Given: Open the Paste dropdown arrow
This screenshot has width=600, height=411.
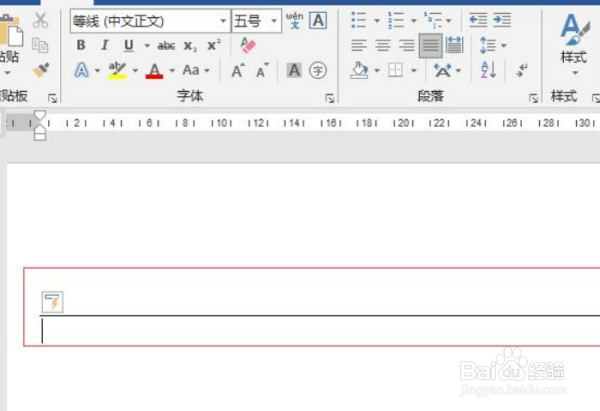Looking at the screenshot, I should point(7,73).
